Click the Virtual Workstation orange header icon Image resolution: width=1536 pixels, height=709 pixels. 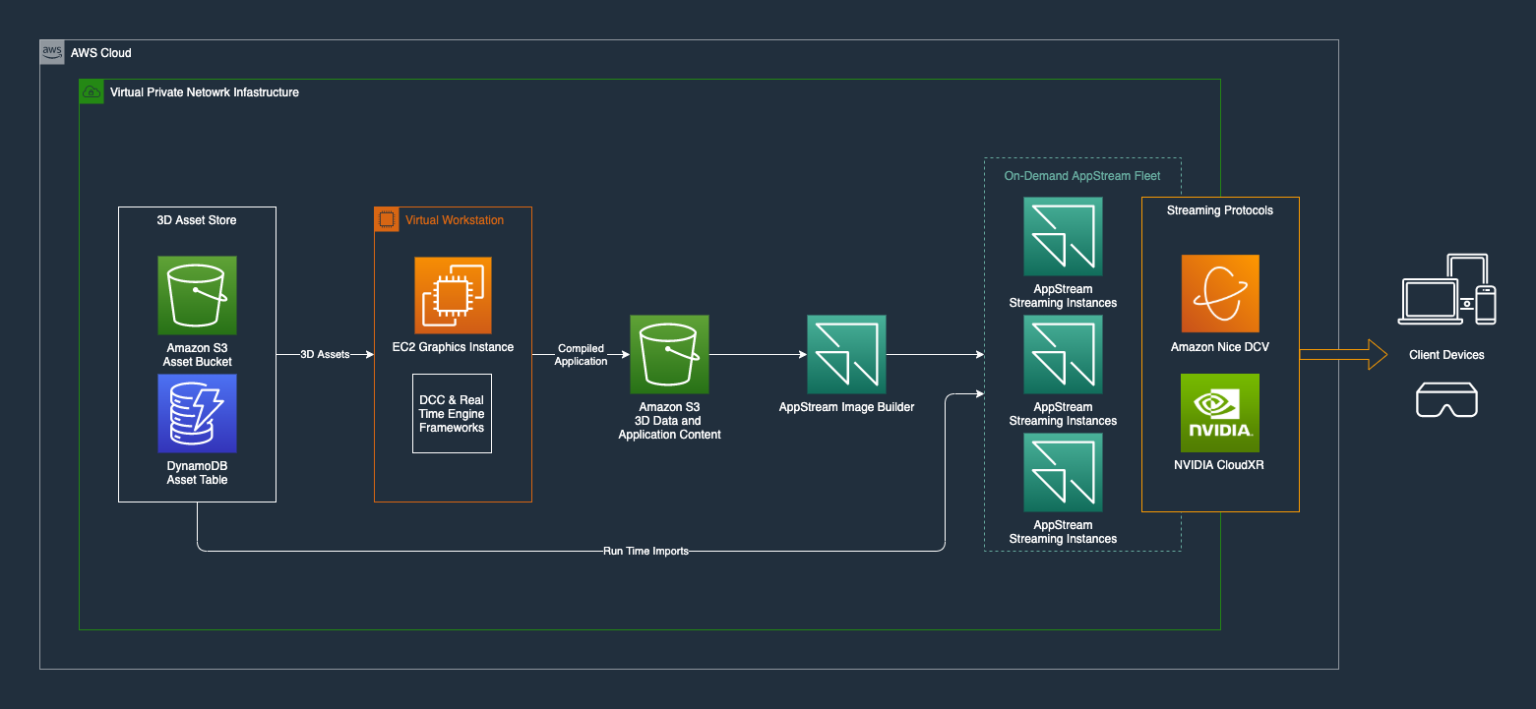387,219
